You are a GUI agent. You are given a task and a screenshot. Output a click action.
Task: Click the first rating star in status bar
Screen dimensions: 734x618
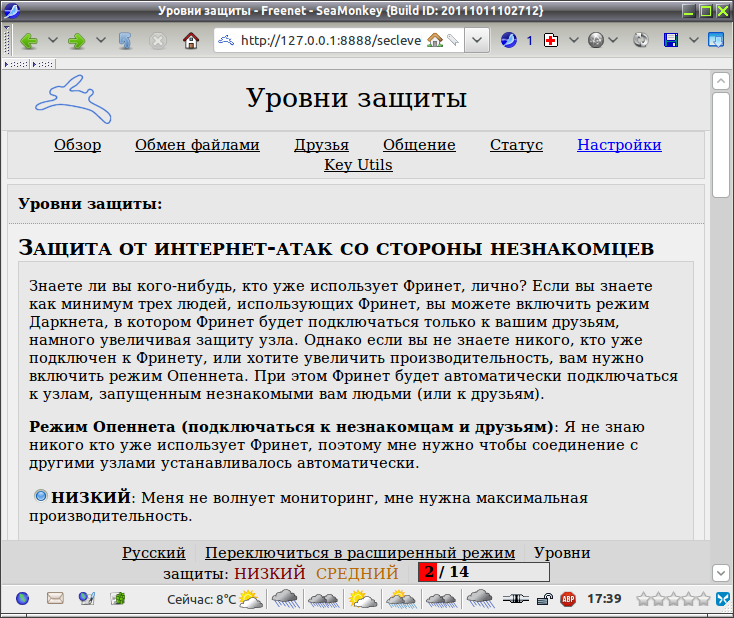(x=644, y=599)
